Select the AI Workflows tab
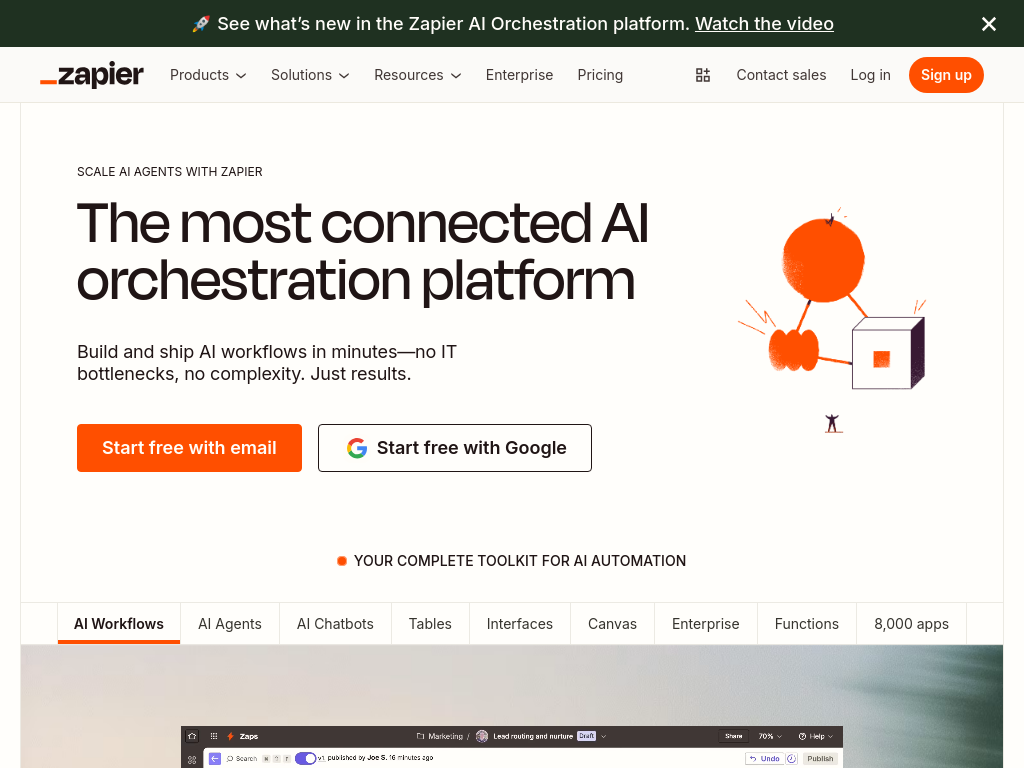Screen dimensions: 1024x768 coord(119,624)
